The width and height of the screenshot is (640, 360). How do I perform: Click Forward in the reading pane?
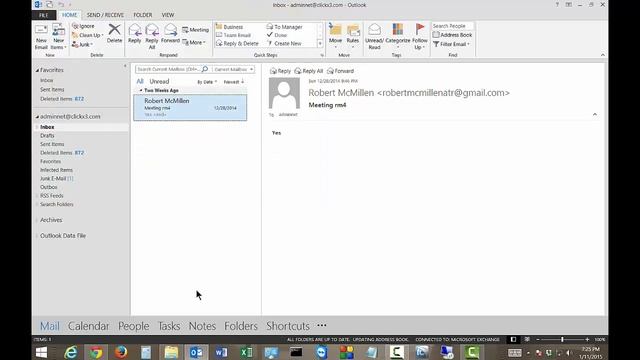pos(340,71)
